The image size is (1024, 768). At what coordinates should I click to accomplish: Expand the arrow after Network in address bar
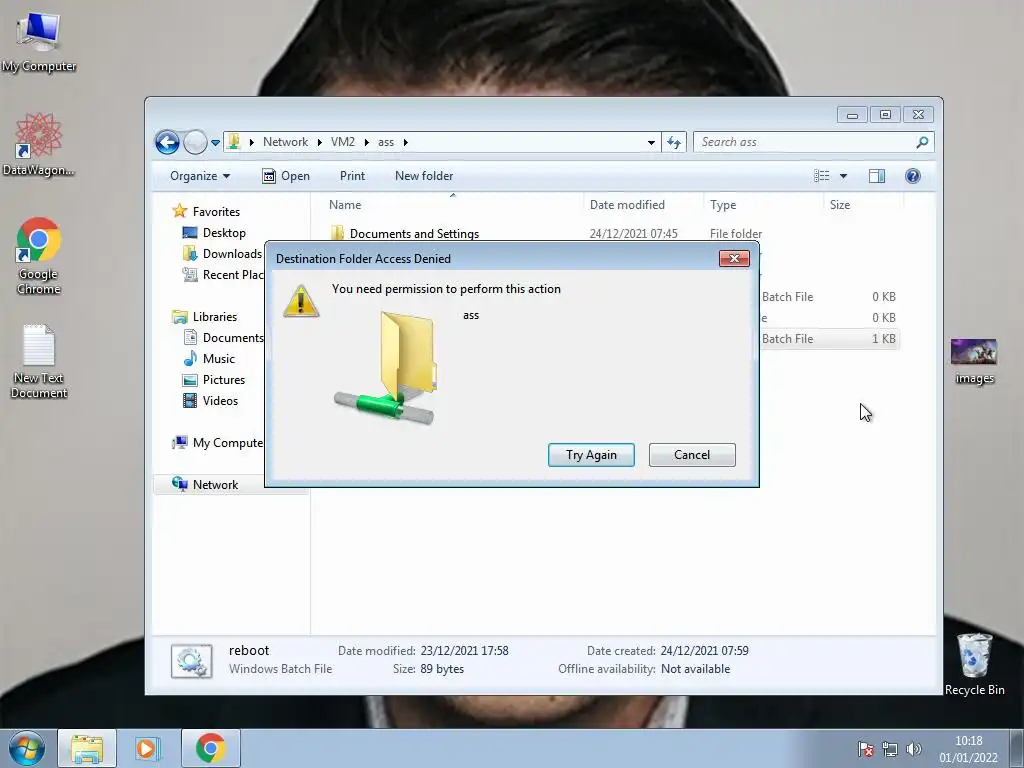click(x=319, y=142)
